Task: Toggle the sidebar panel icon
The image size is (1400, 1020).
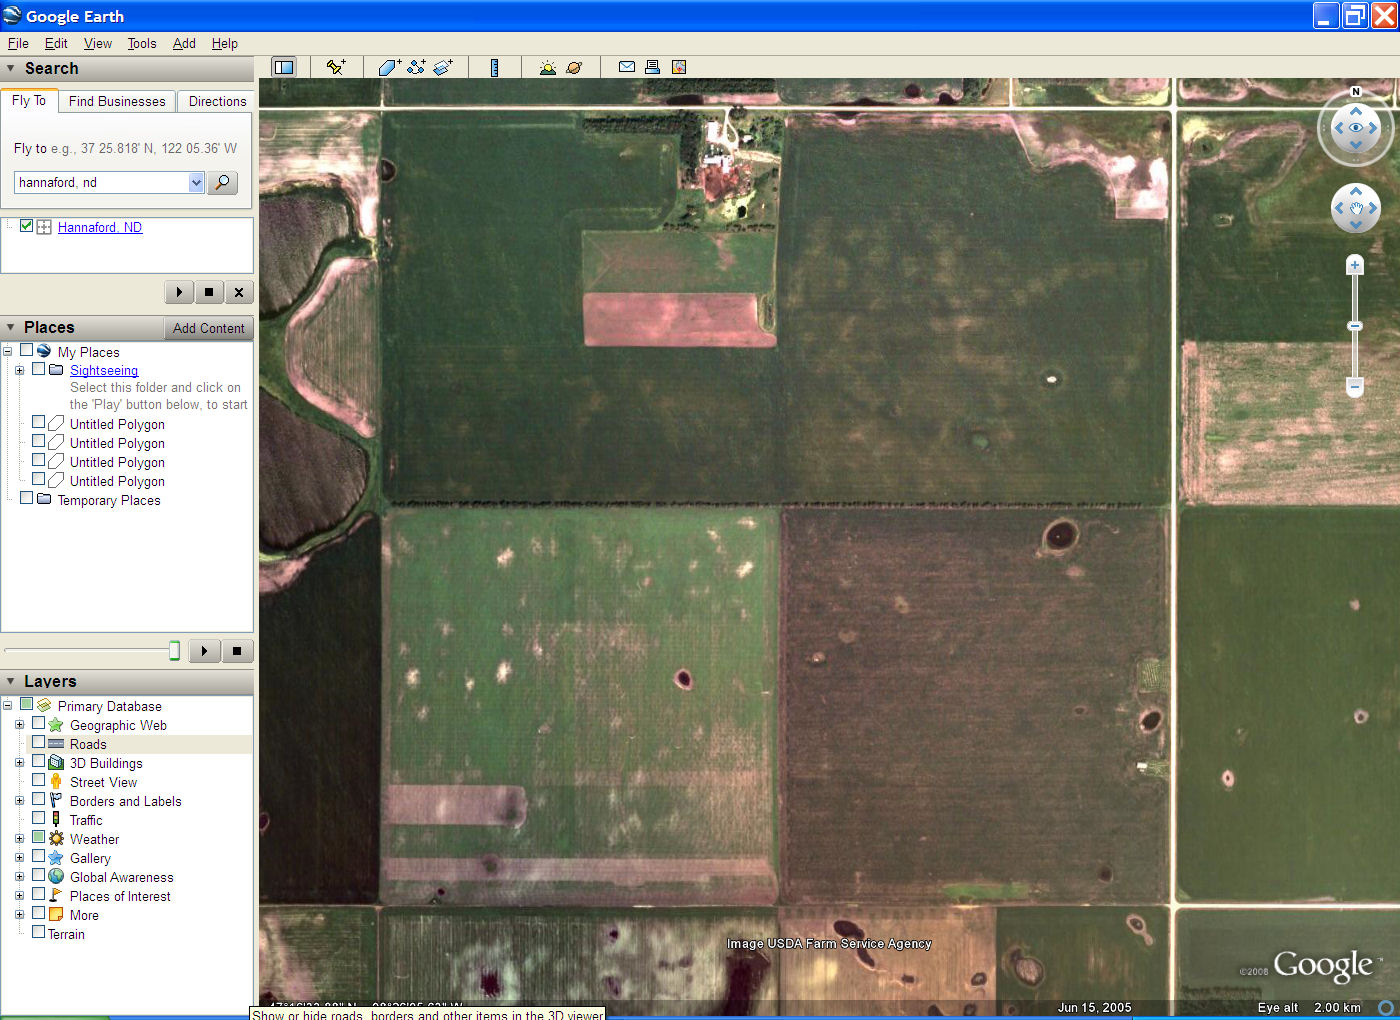Action: (x=284, y=67)
